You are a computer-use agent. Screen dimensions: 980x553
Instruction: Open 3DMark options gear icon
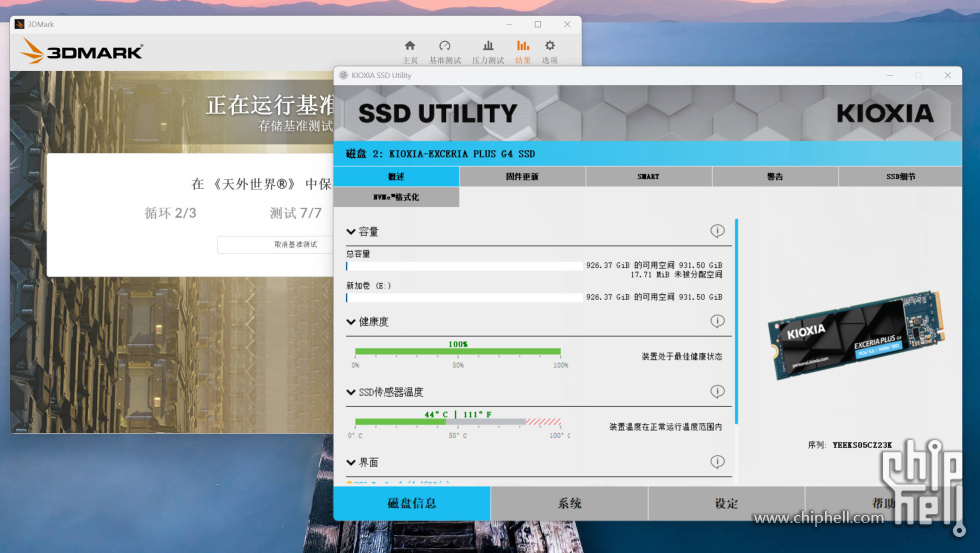coord(549,46)
